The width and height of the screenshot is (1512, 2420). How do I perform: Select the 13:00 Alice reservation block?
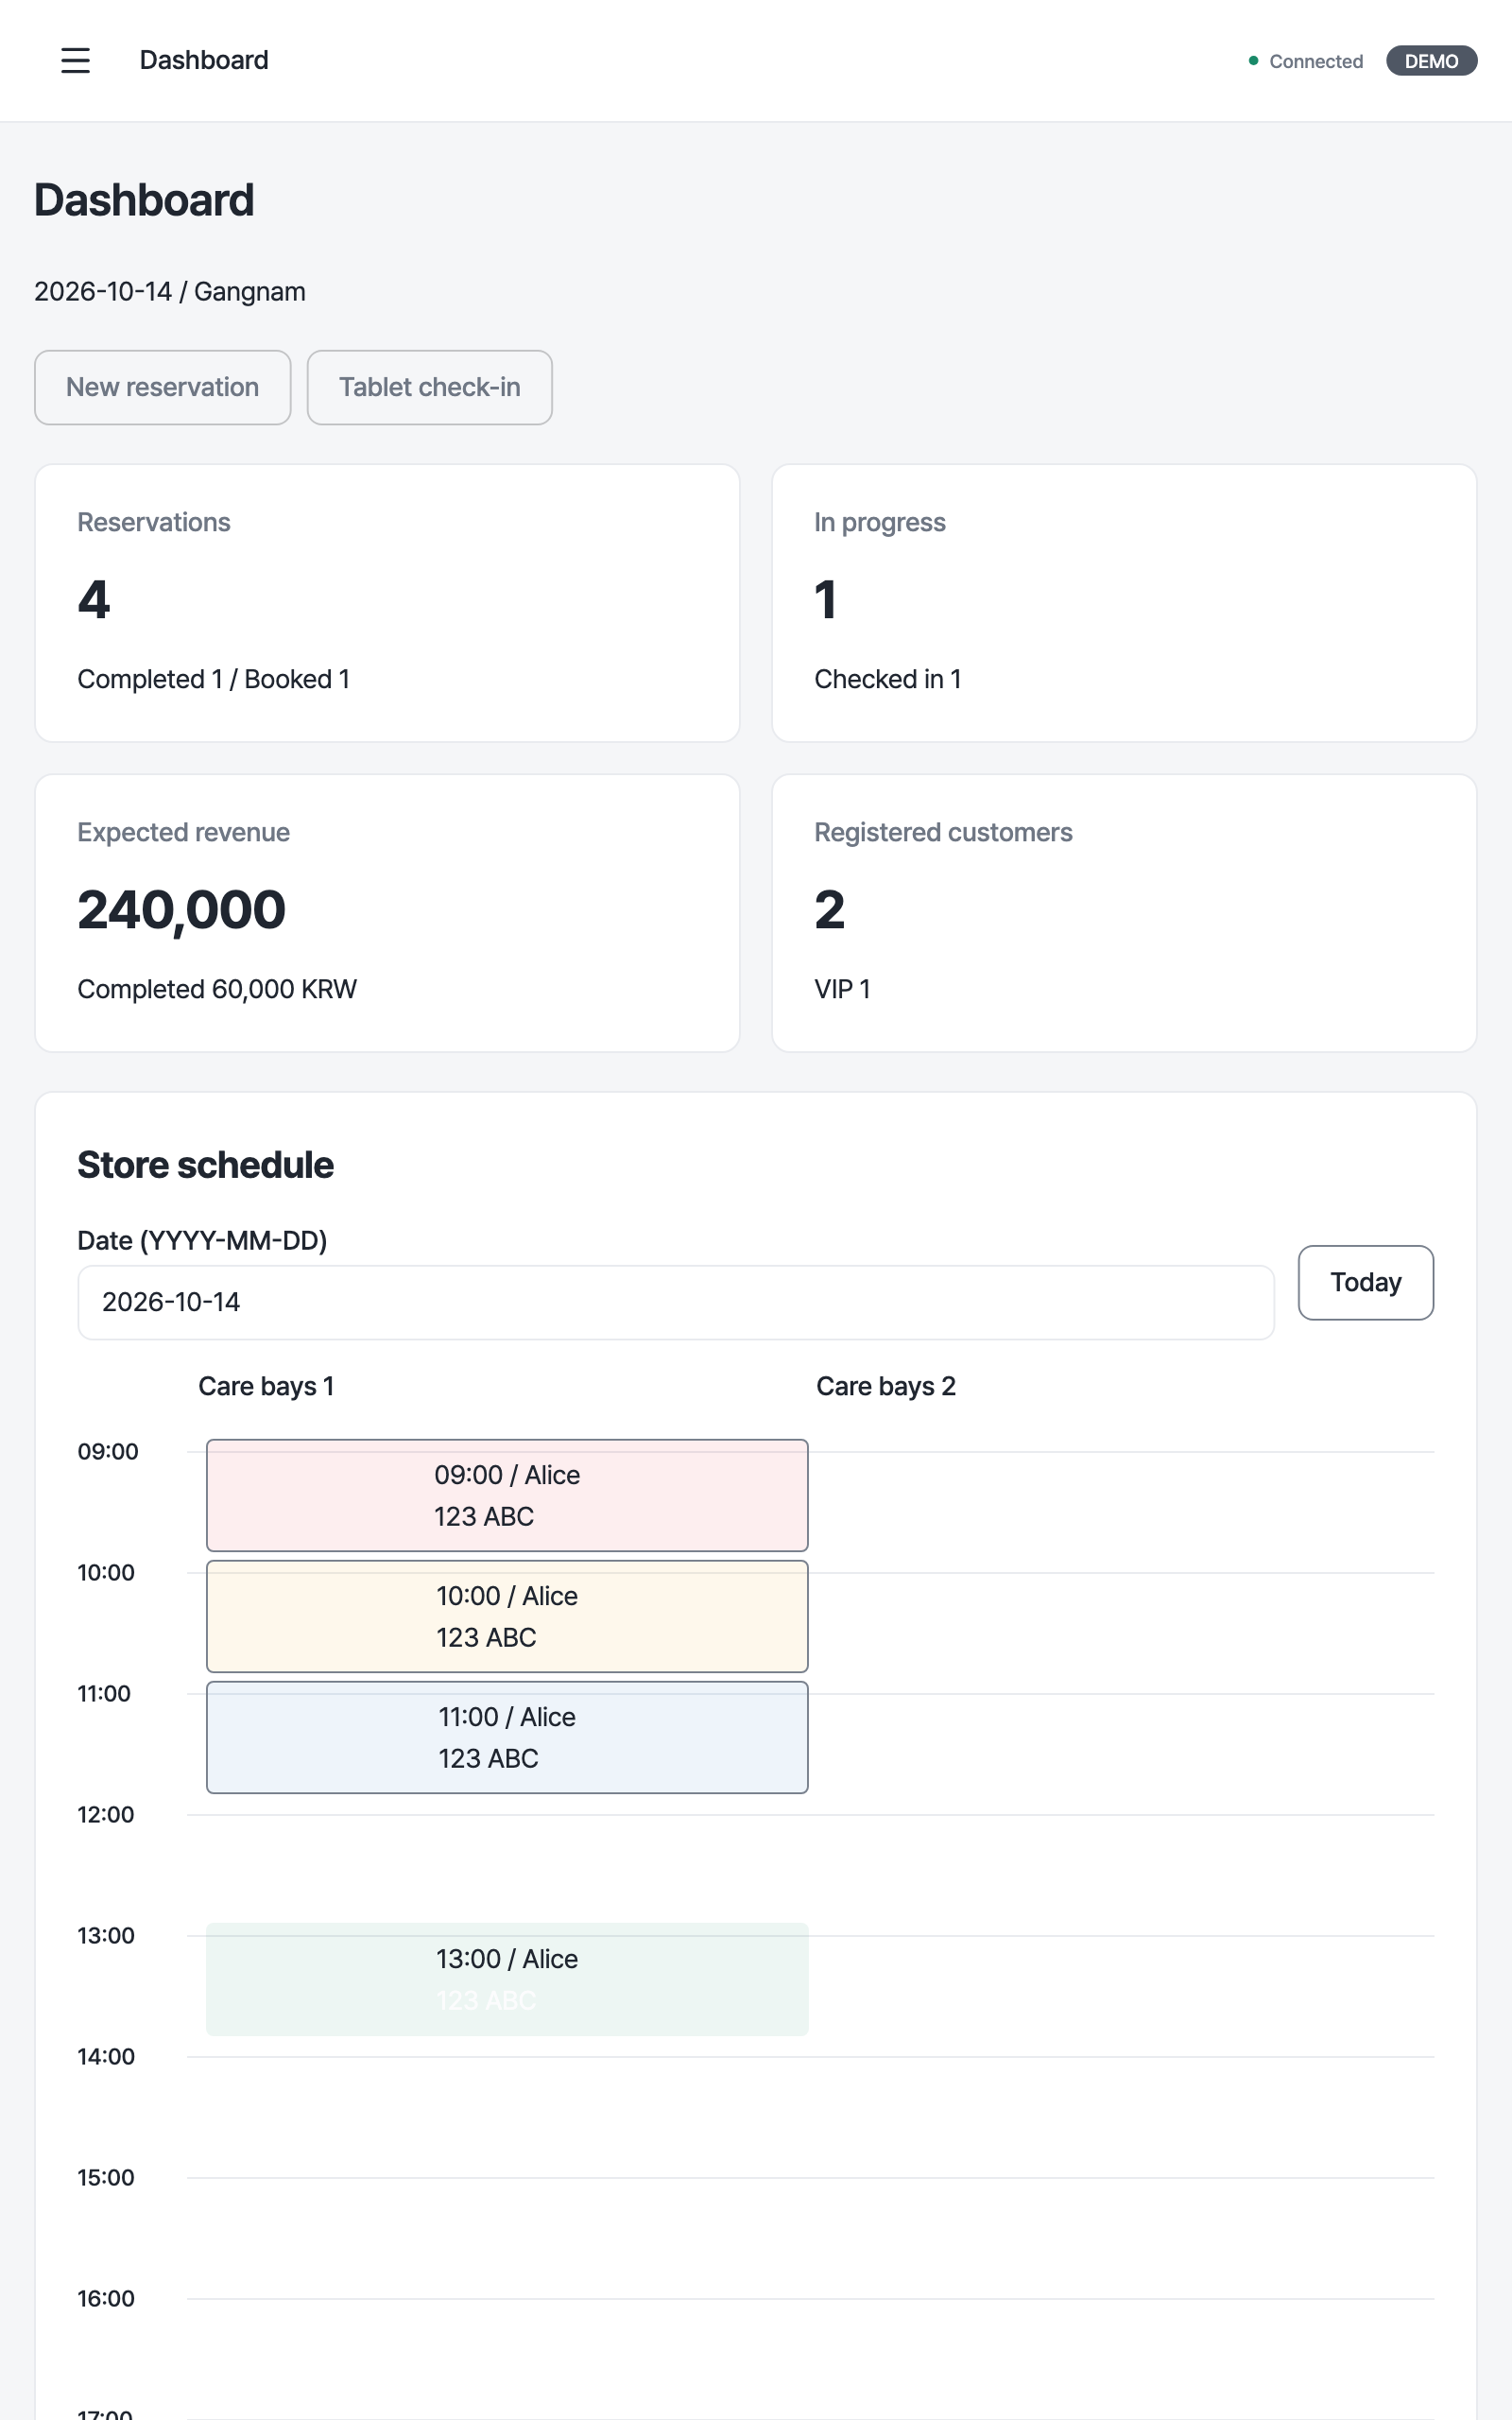(507, 1979)
